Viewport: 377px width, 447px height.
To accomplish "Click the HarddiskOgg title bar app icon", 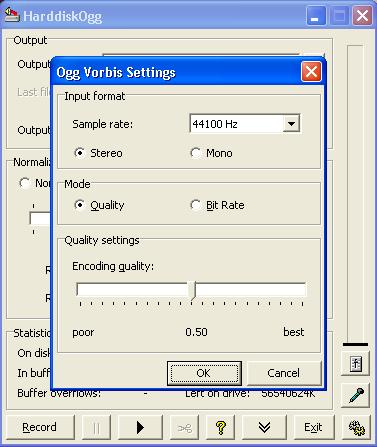I will 12,15.
